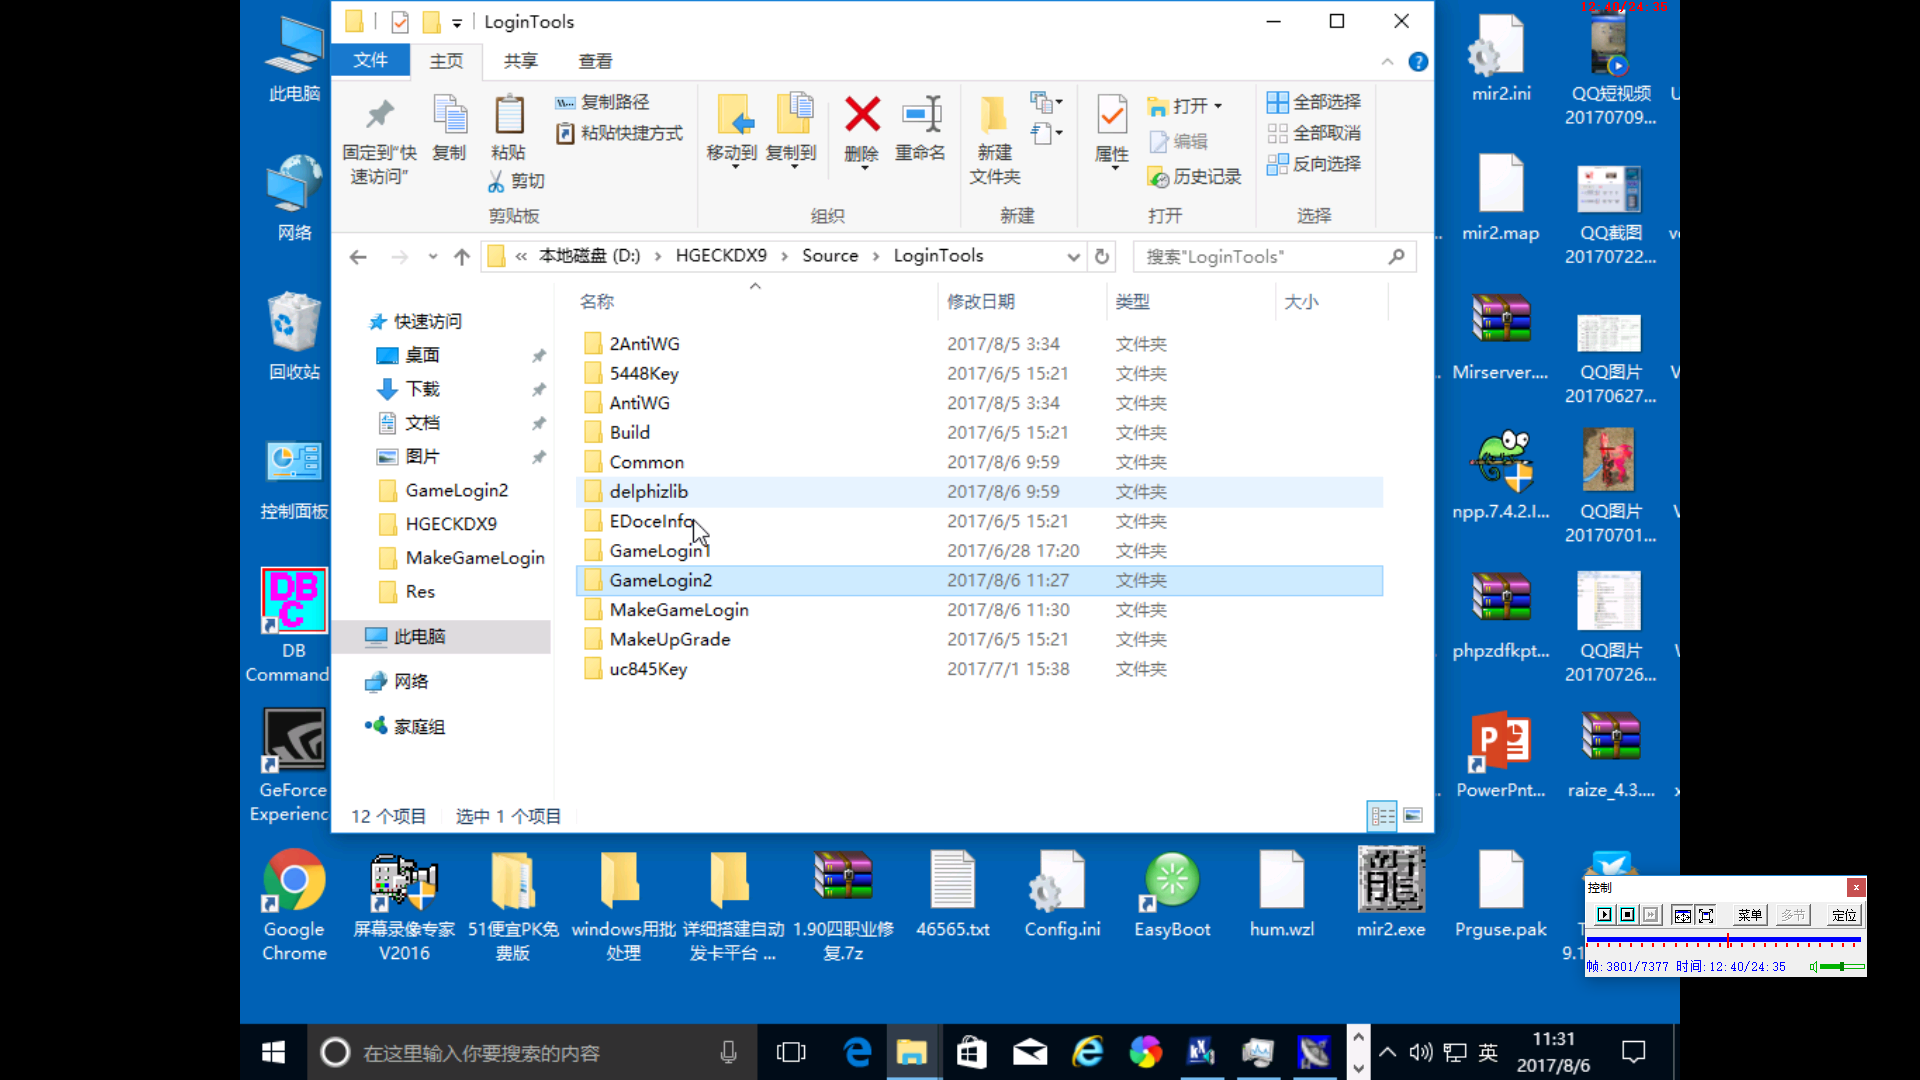Open the Move to (移动到) dropdown

coord(734,167)
